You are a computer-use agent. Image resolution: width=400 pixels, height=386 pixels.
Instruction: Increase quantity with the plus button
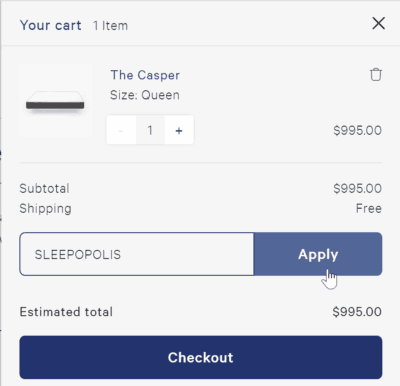(x=179, y=130)
